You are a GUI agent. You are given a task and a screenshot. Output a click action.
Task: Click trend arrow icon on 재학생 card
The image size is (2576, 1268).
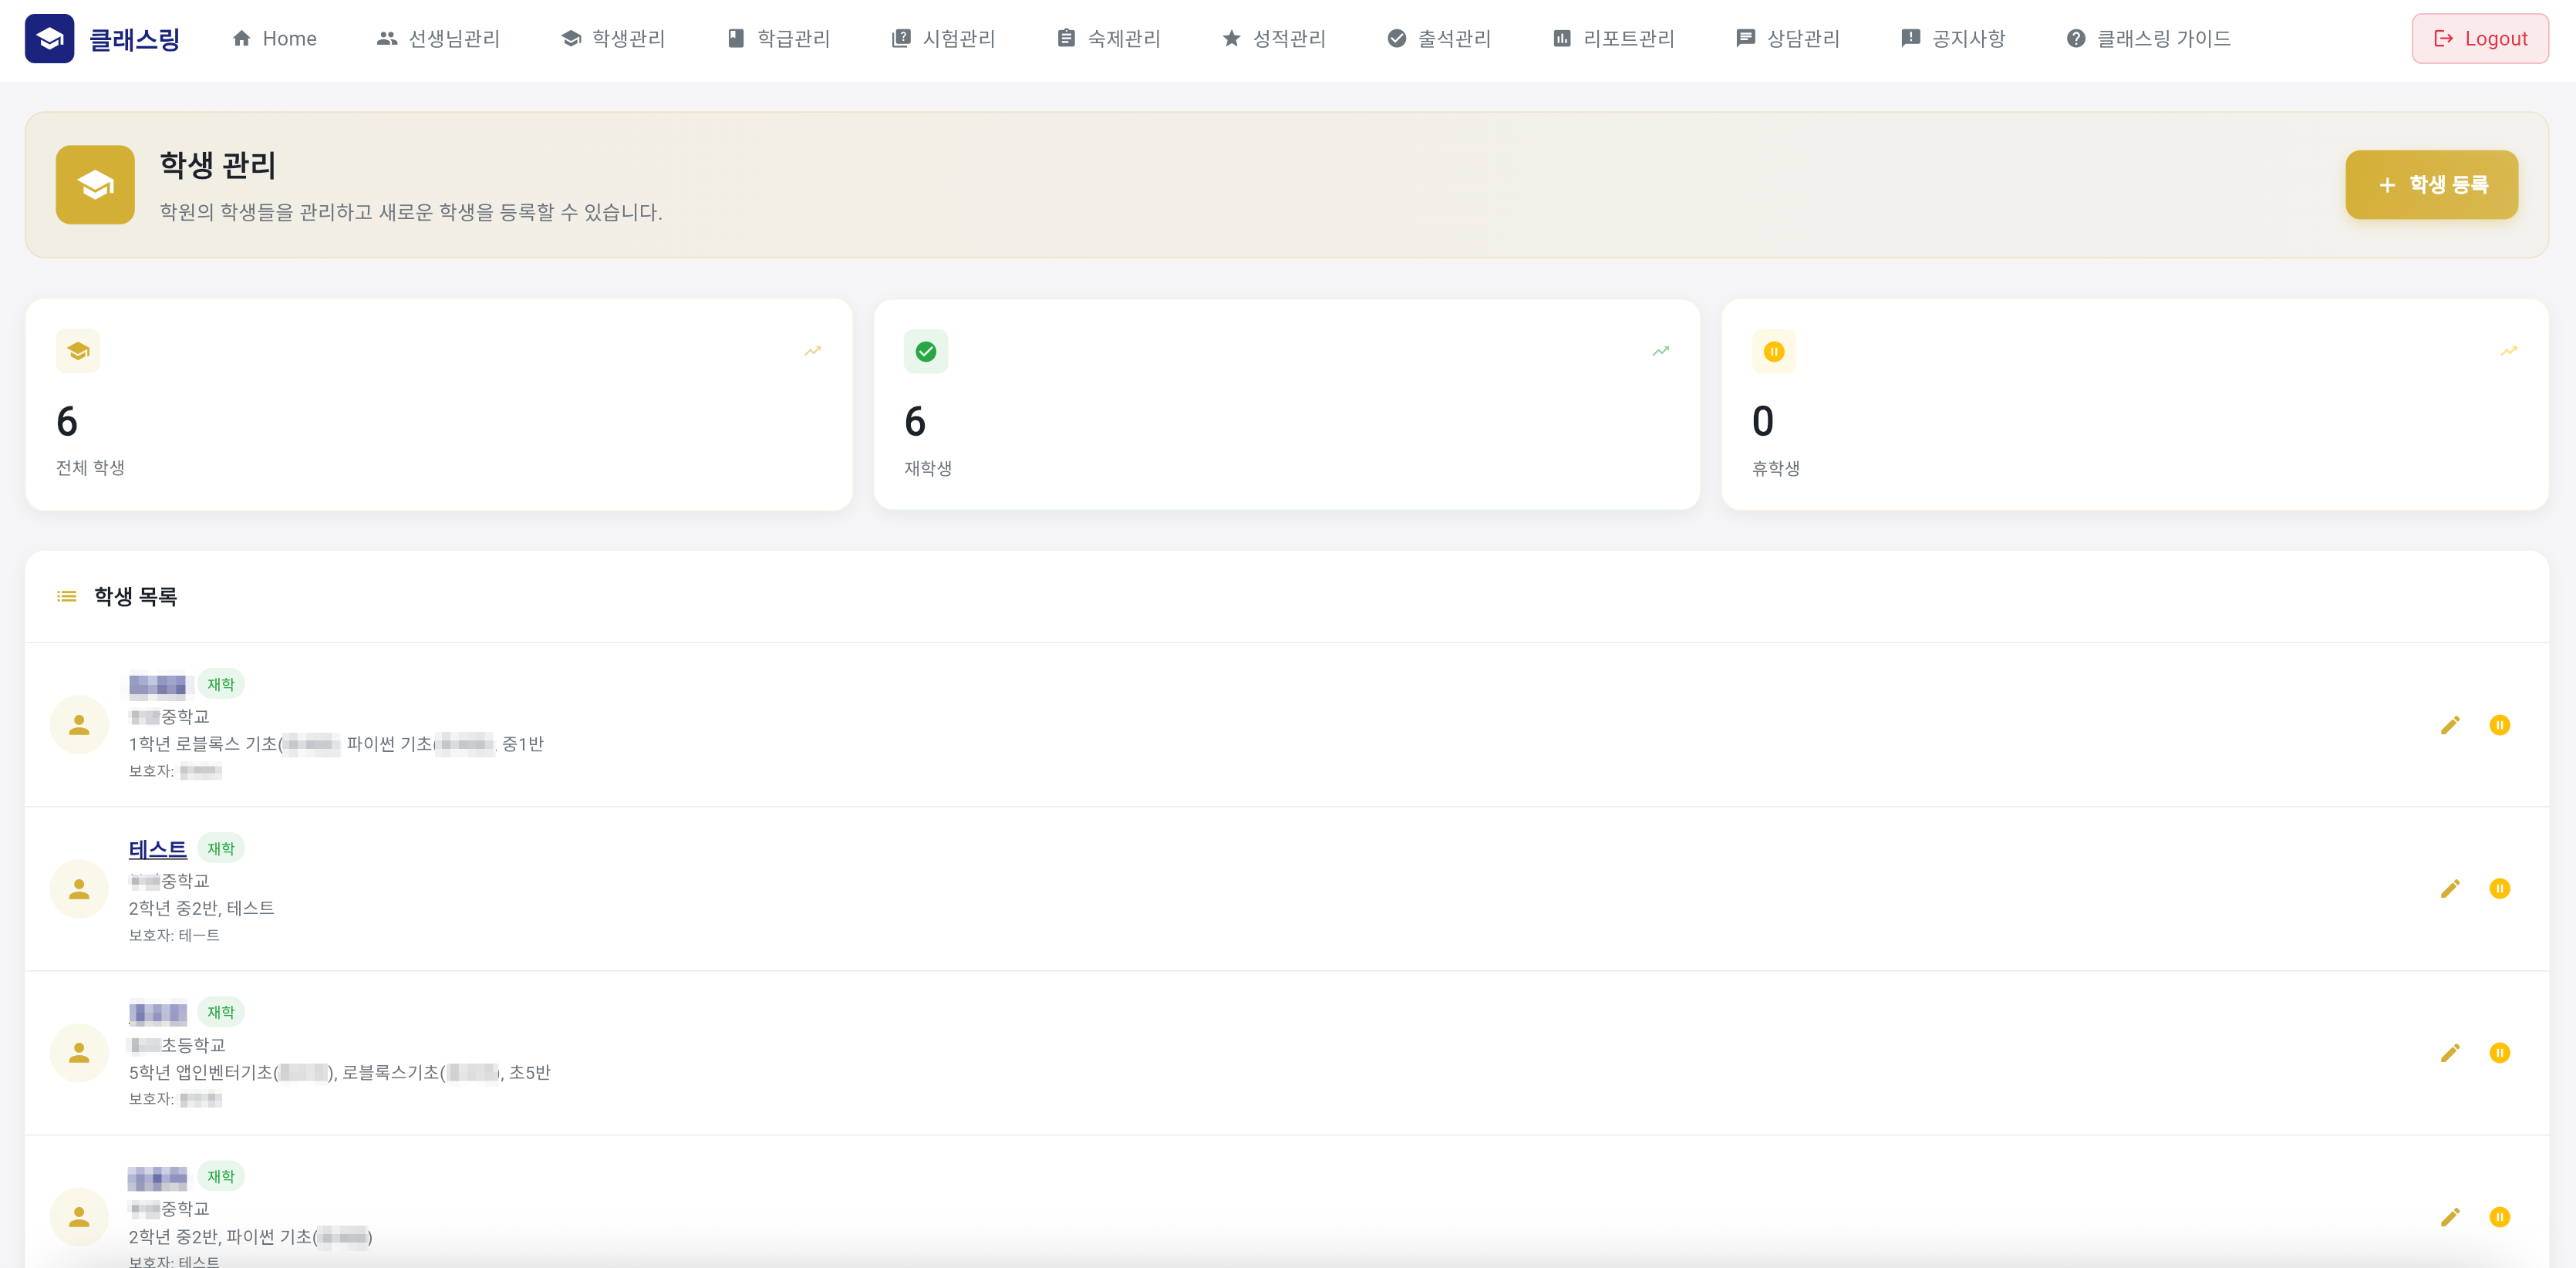[1661, 351]
